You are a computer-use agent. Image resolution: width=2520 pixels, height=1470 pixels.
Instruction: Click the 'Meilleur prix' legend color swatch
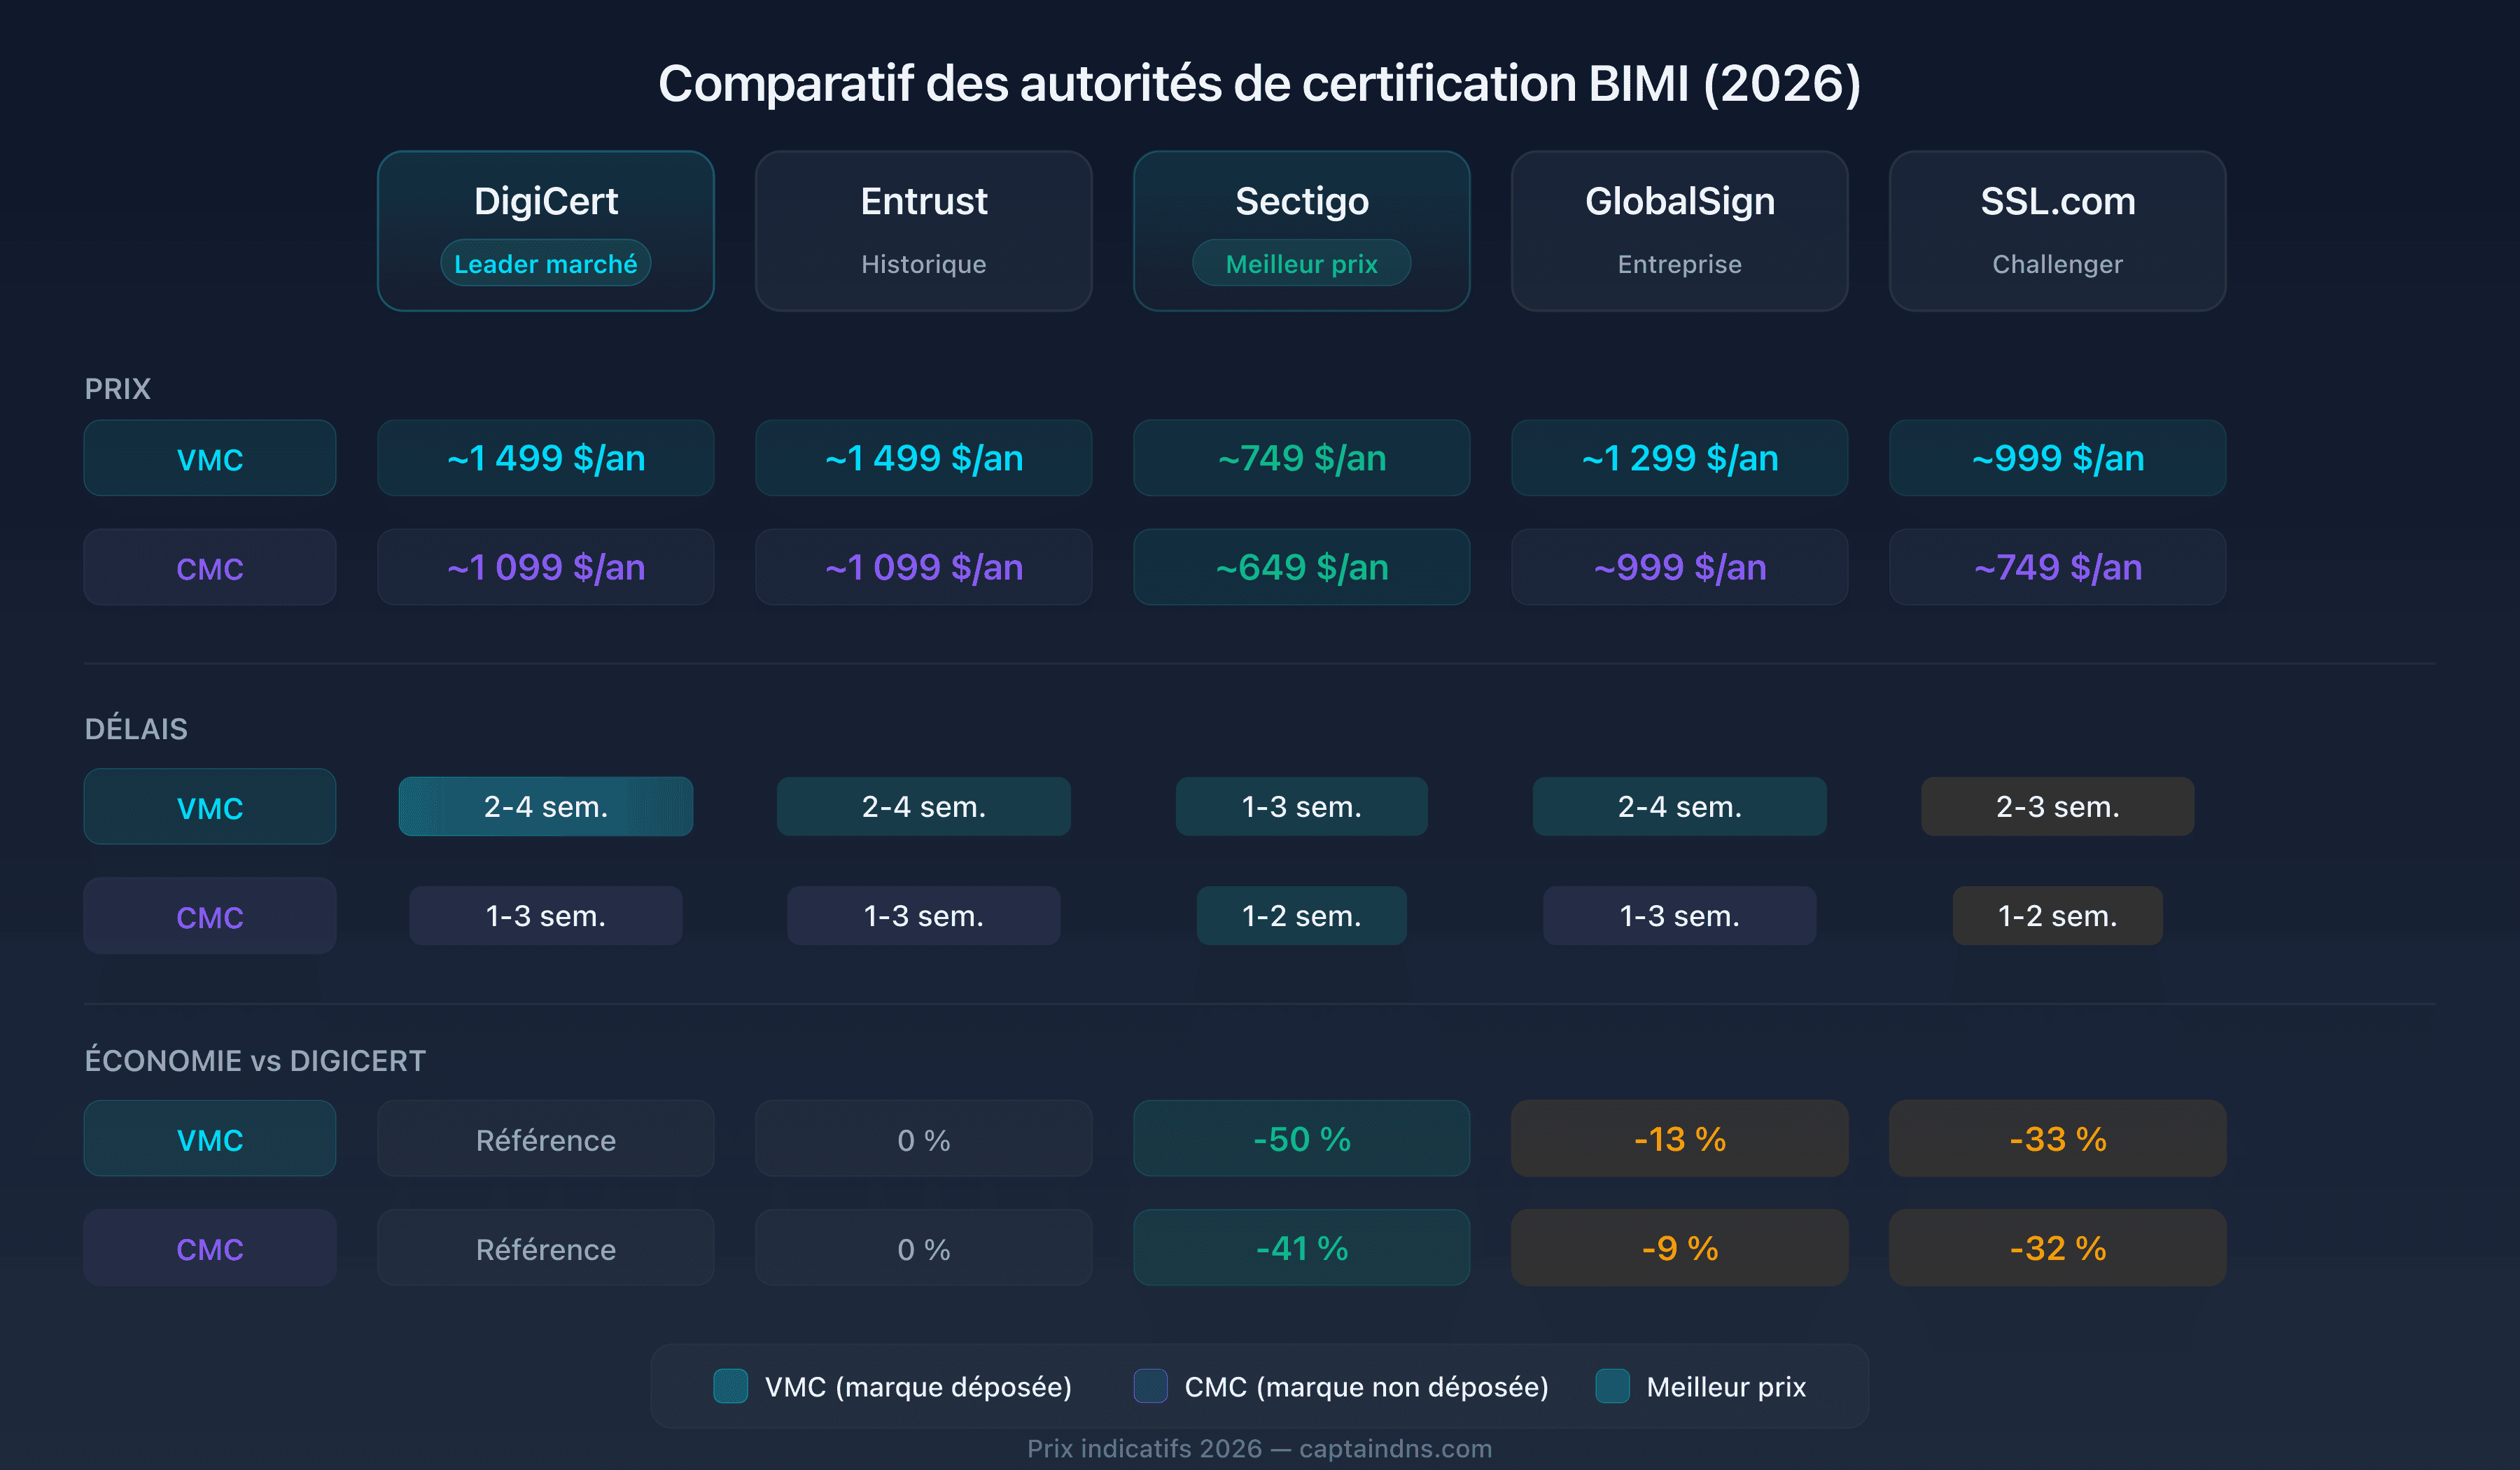pos(1613,1386)
